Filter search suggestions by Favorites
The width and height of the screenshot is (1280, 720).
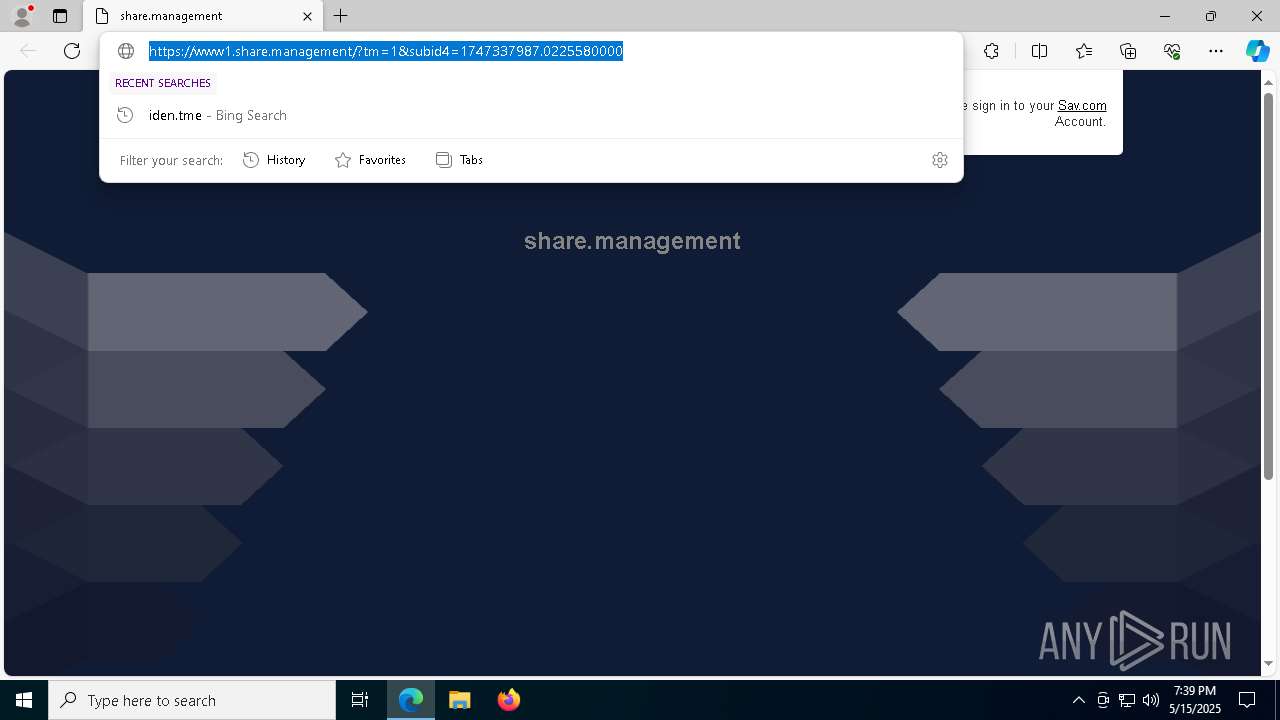[x=370, y=160]
